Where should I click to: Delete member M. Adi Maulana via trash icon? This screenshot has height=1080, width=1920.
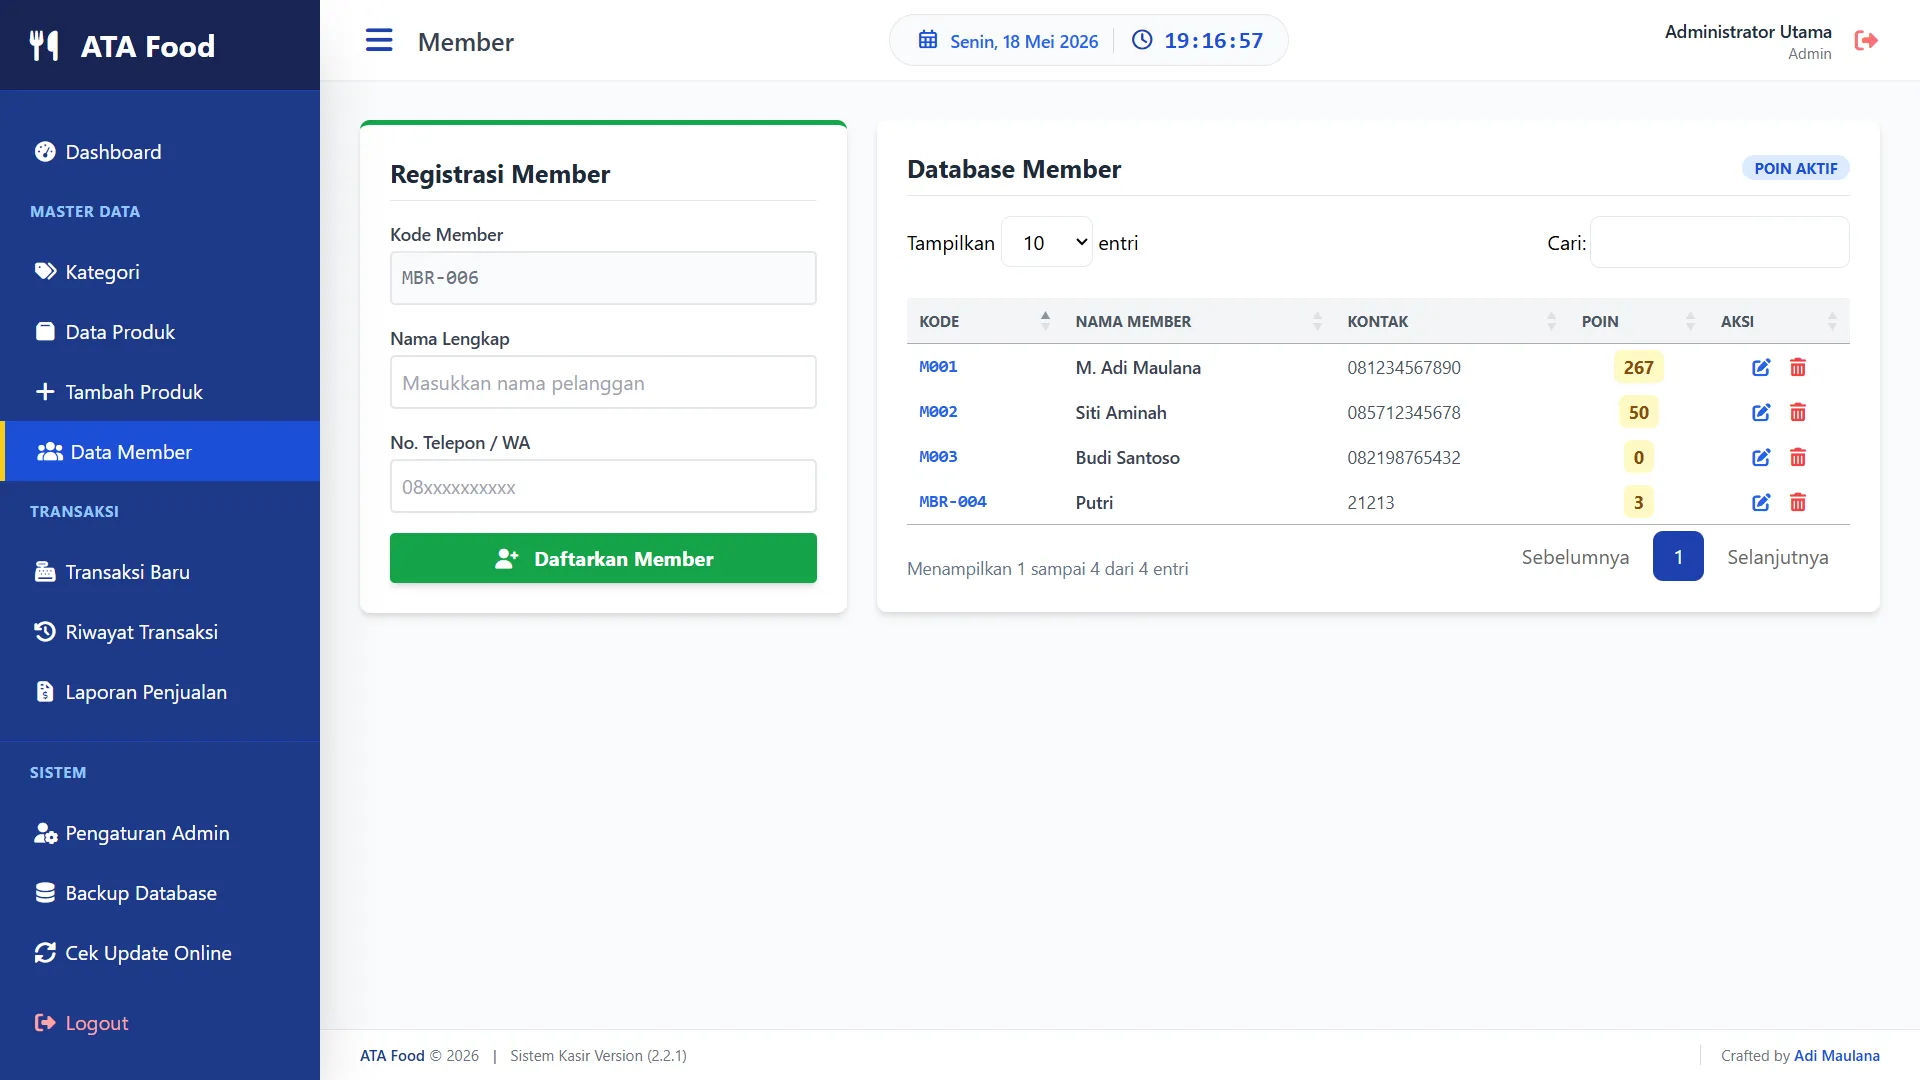tap(1798, 368)
